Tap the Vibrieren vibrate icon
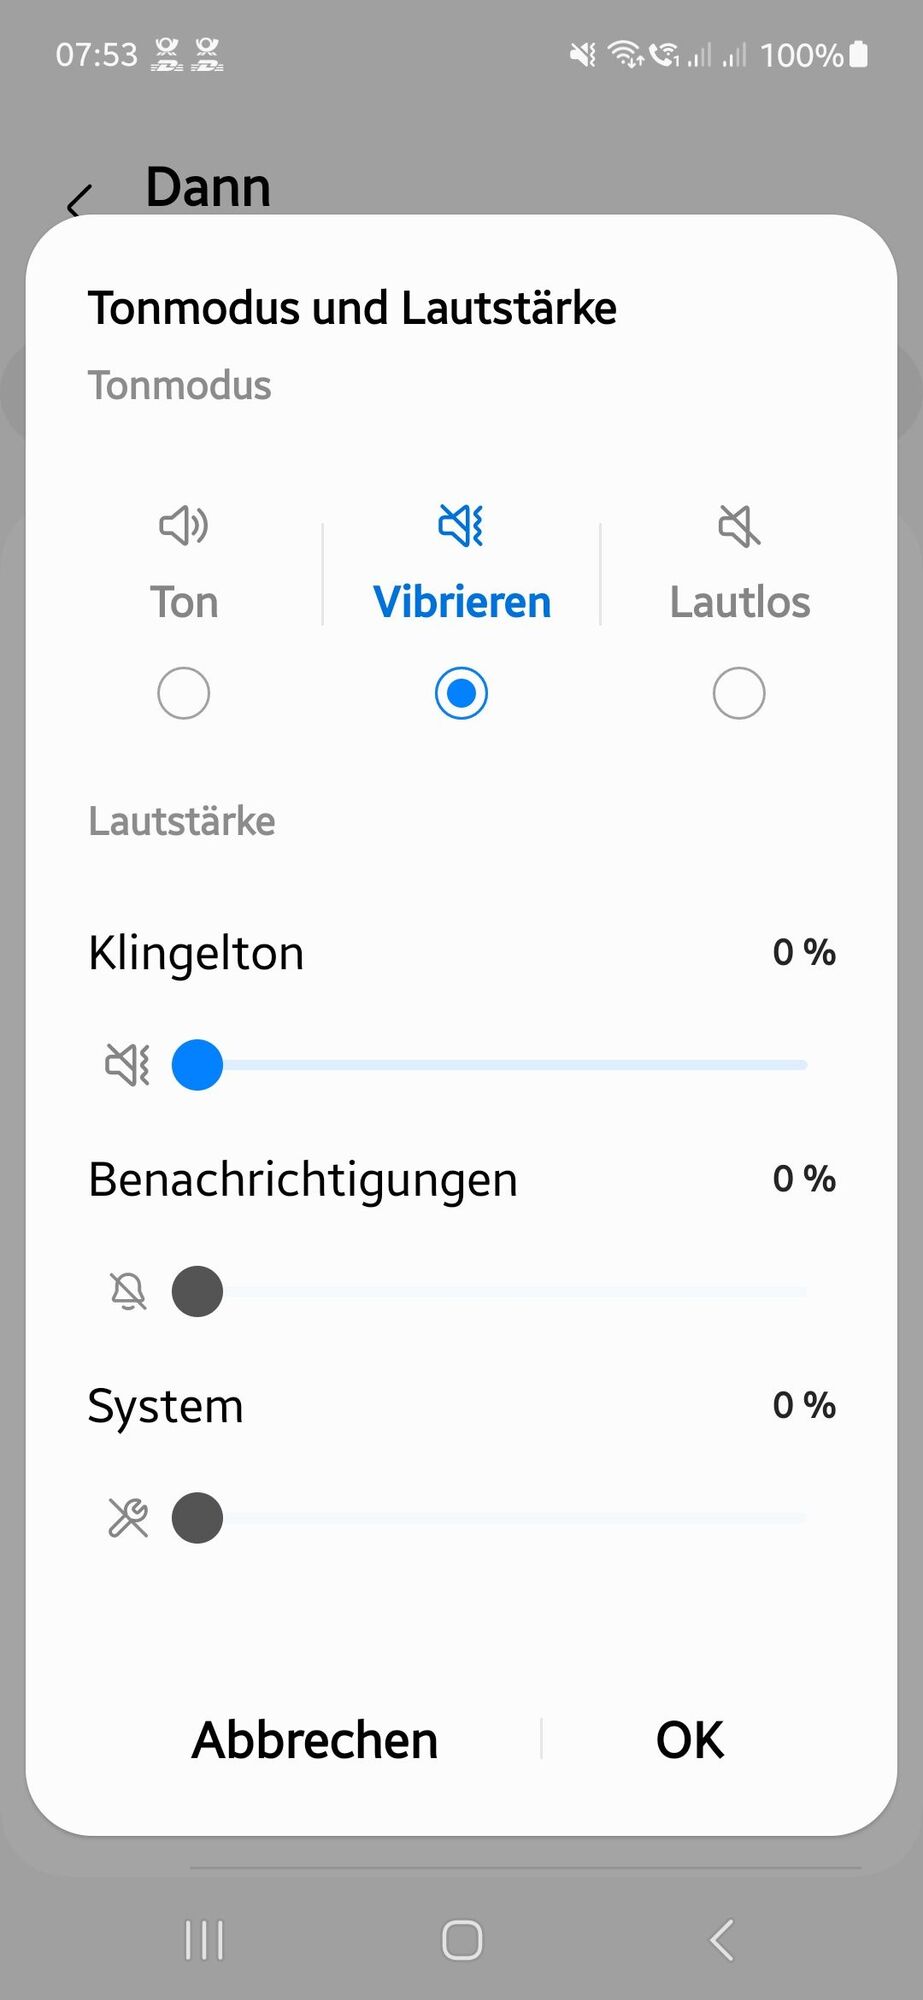The image size is (923, 2000). [461, 525]
